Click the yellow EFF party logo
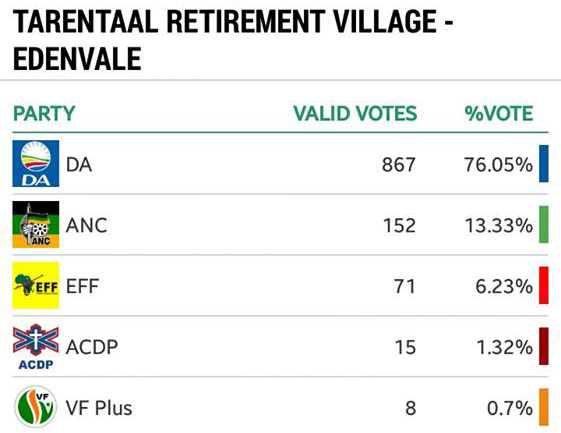This screenshot has width=561, height=433. (36, 285)
